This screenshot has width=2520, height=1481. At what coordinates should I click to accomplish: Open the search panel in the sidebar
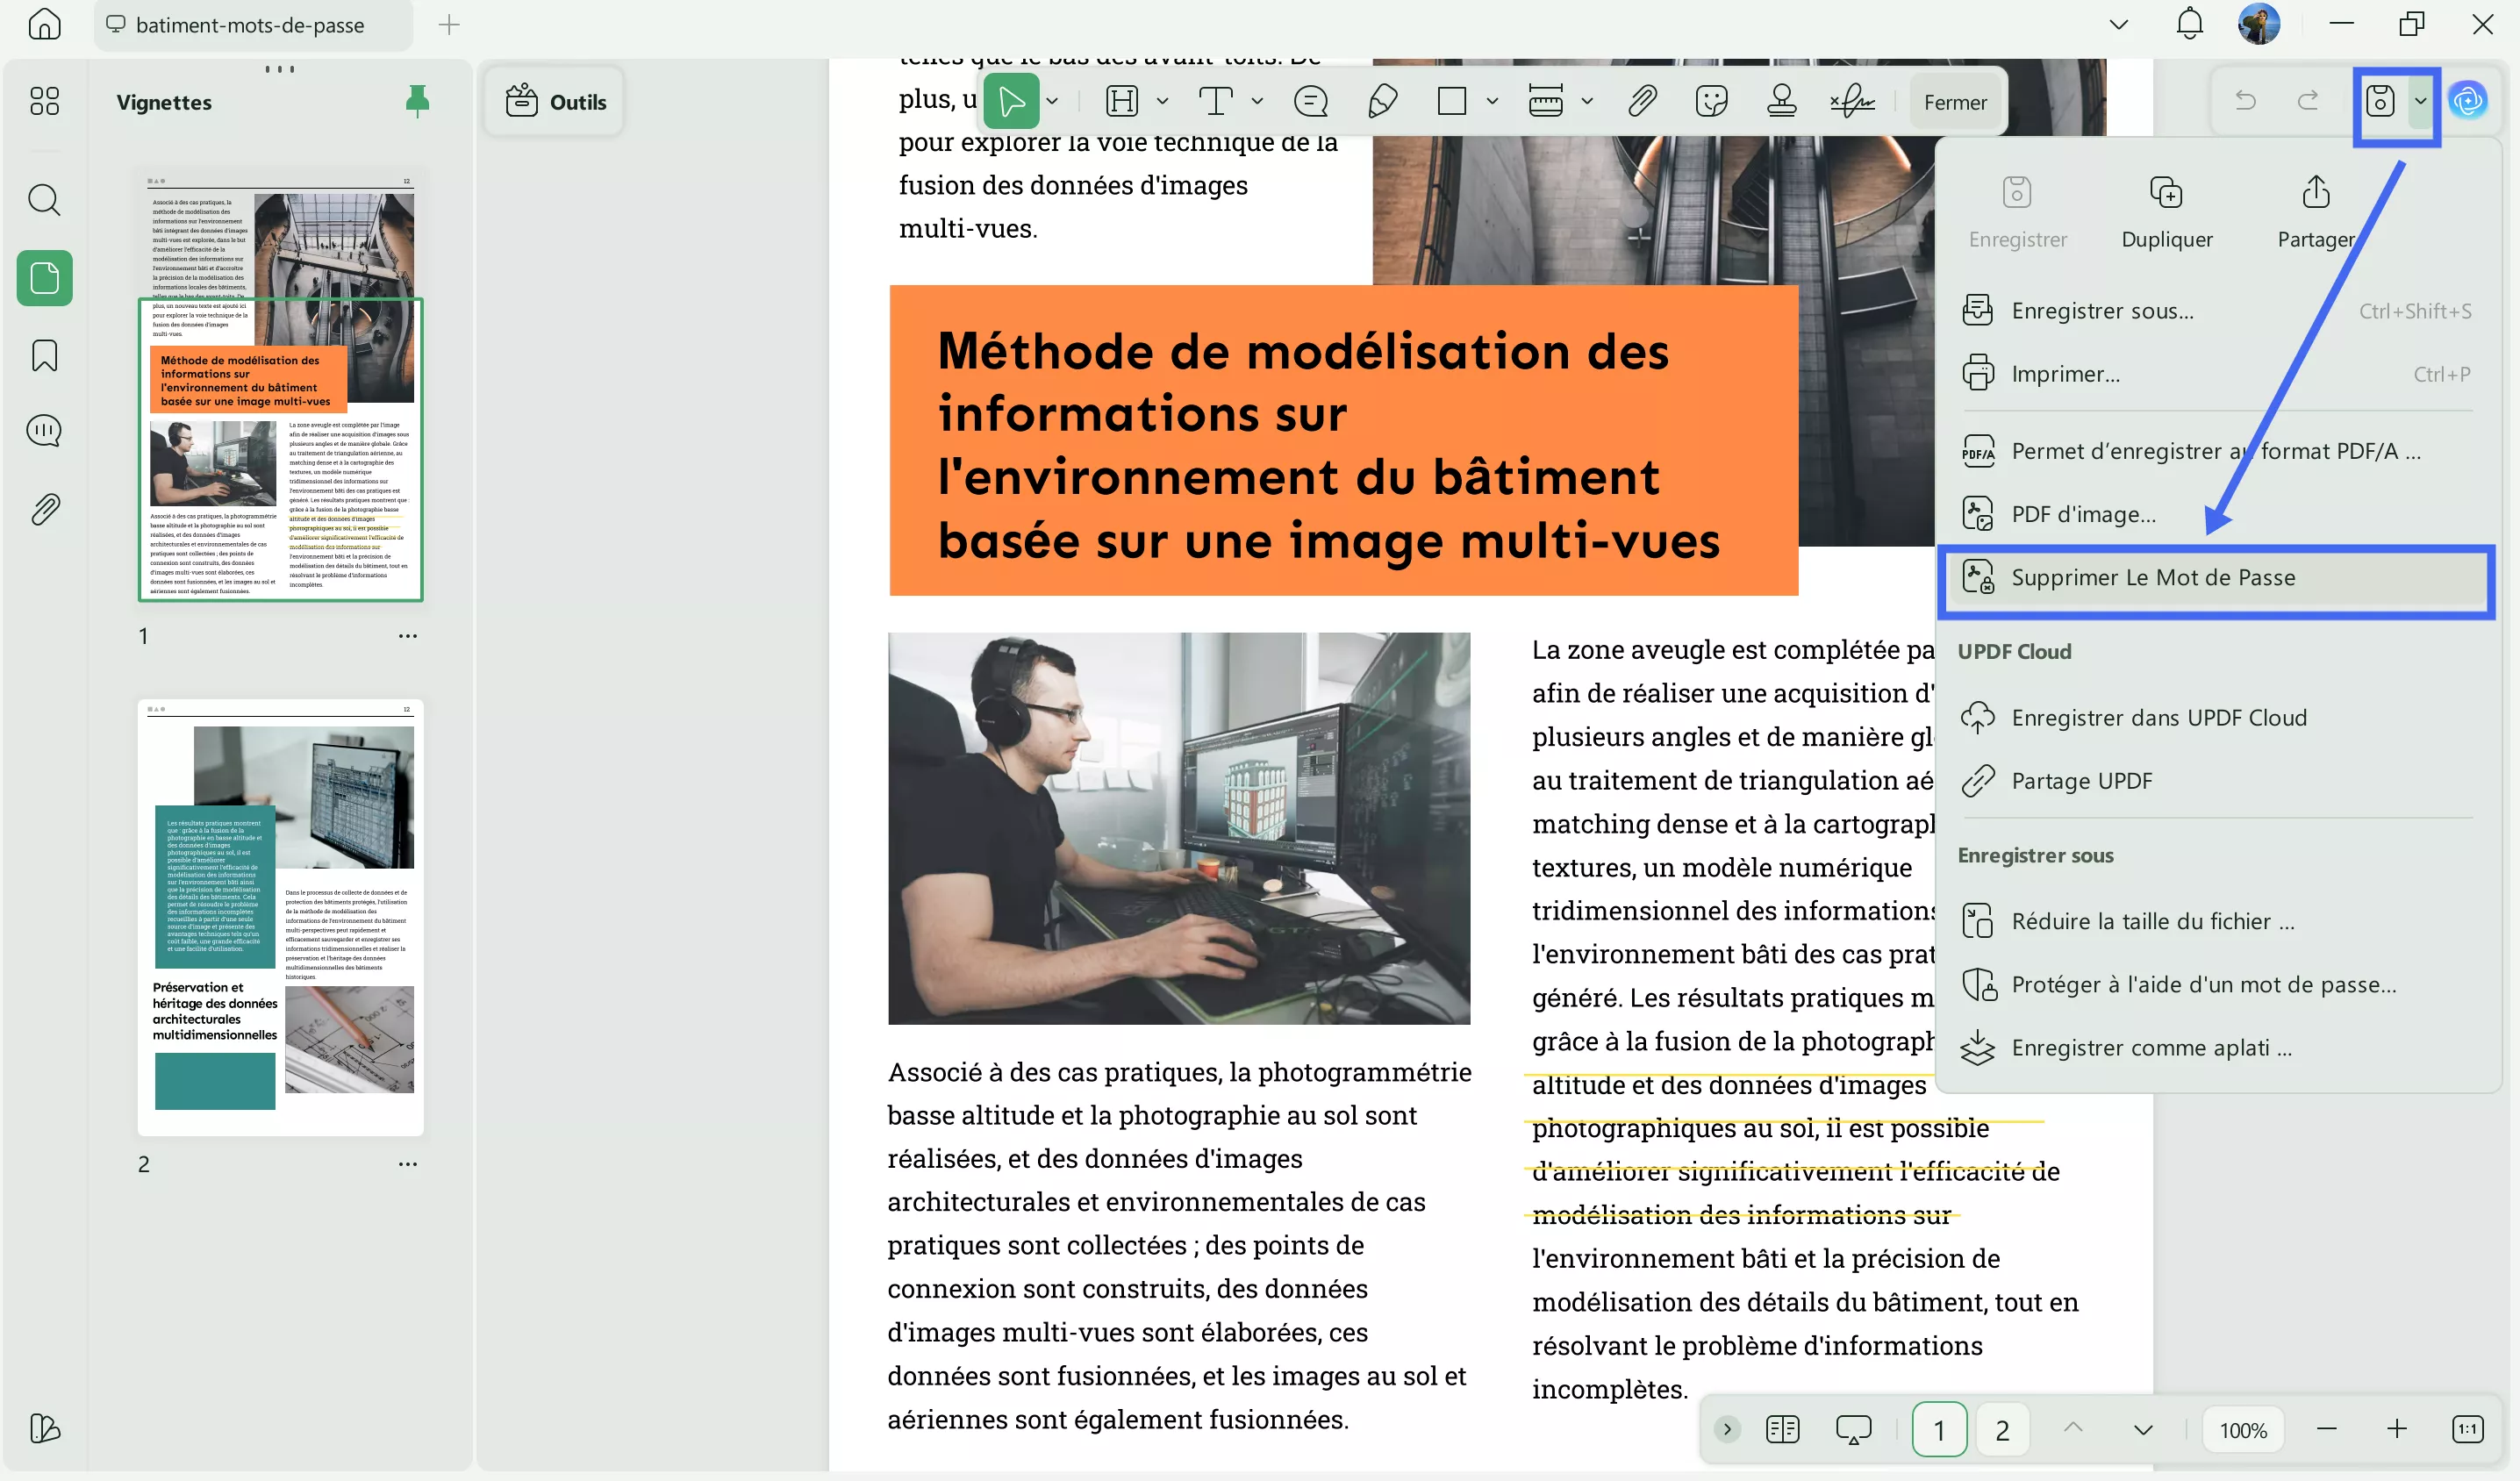(x=44, y=200)
